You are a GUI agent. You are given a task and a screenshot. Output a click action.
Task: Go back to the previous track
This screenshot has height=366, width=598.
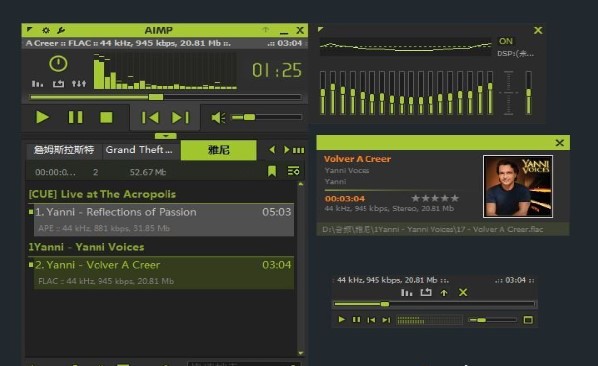click(150, 117)
